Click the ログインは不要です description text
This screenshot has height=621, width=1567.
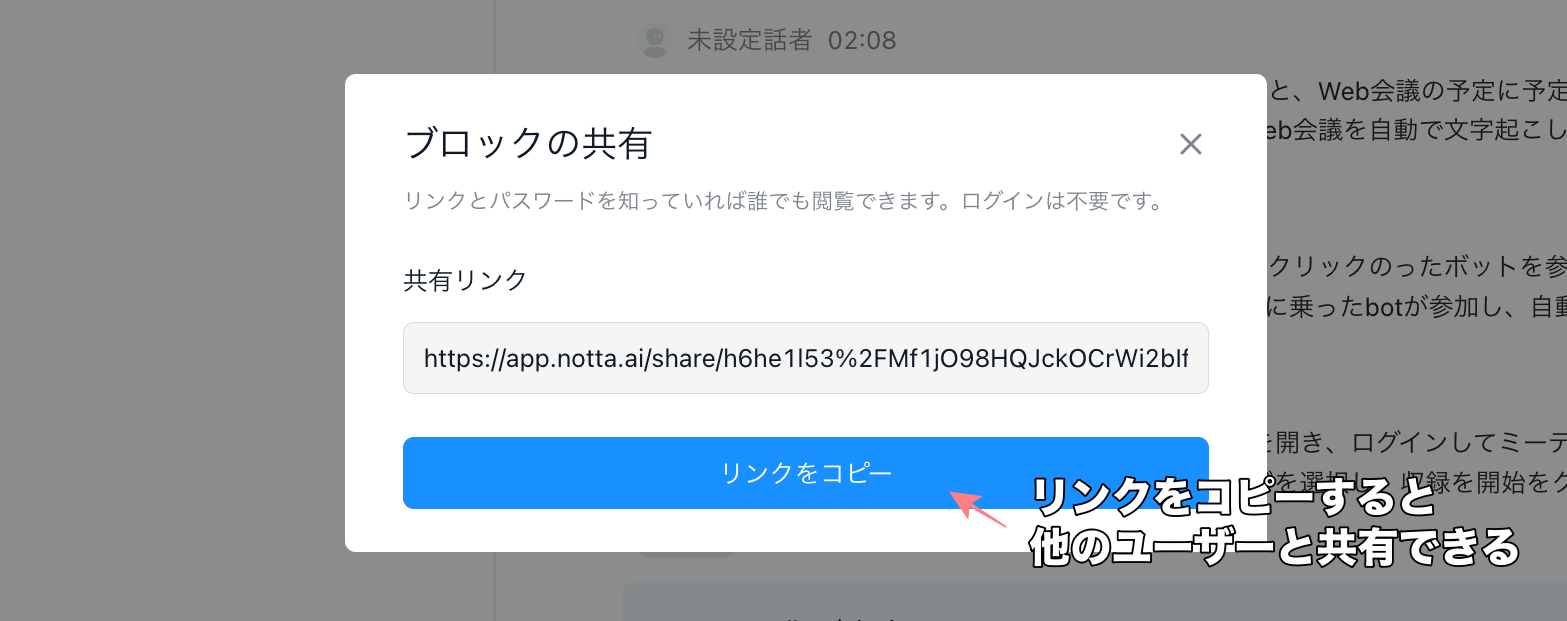(x=1063, y=201)
